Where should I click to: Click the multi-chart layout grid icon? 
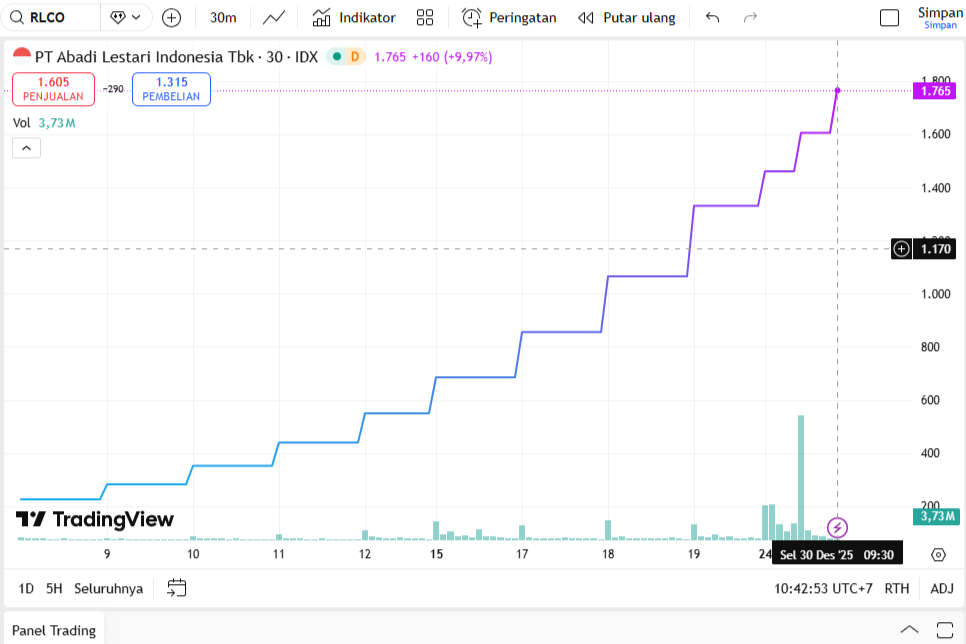(425, 17)
